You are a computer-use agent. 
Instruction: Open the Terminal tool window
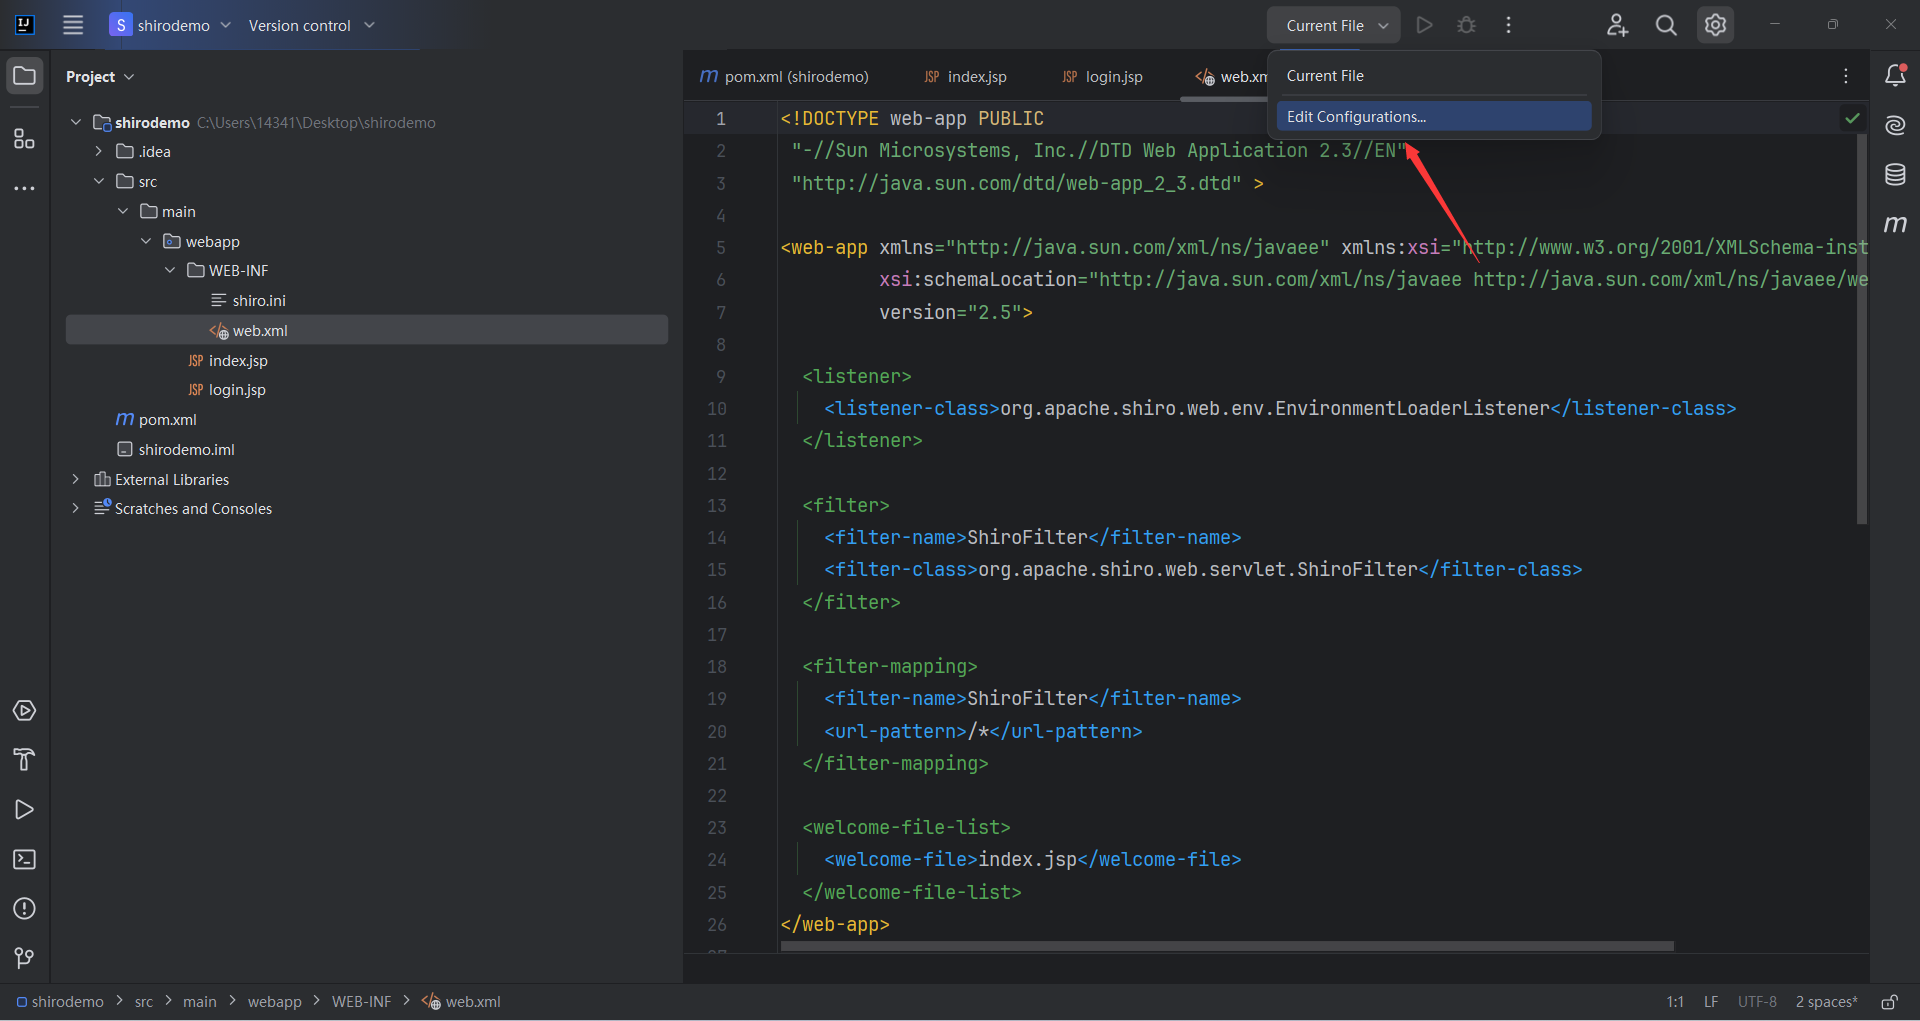[24, 860]
